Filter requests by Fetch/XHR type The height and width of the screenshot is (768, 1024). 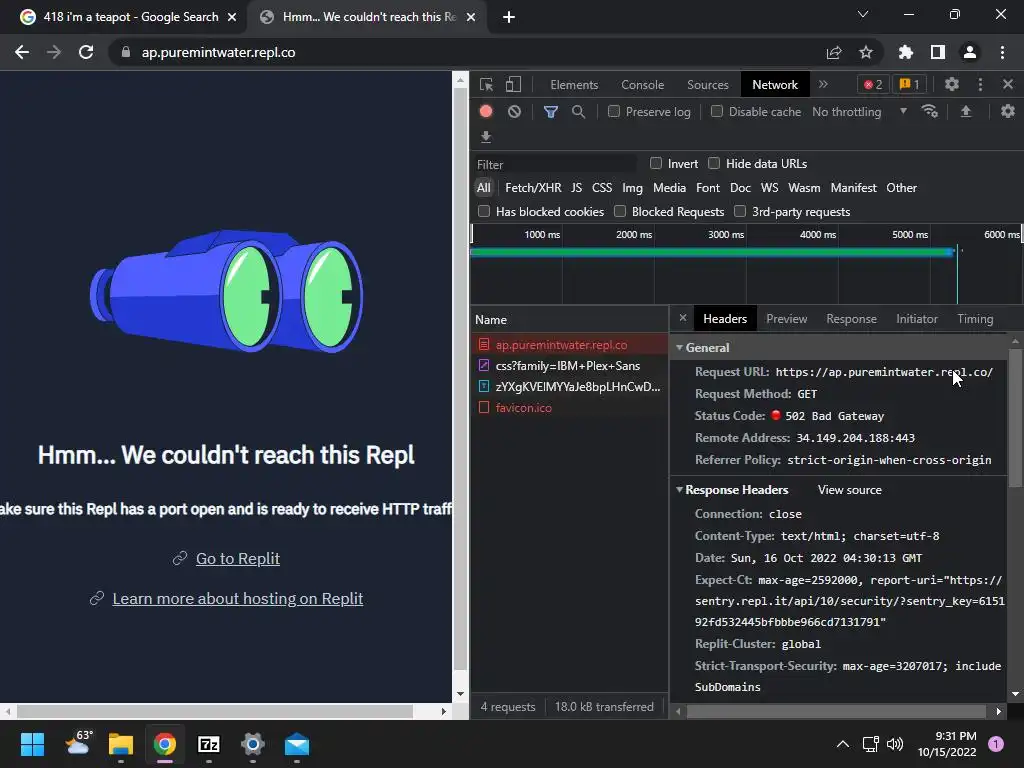tap(533, 187)
